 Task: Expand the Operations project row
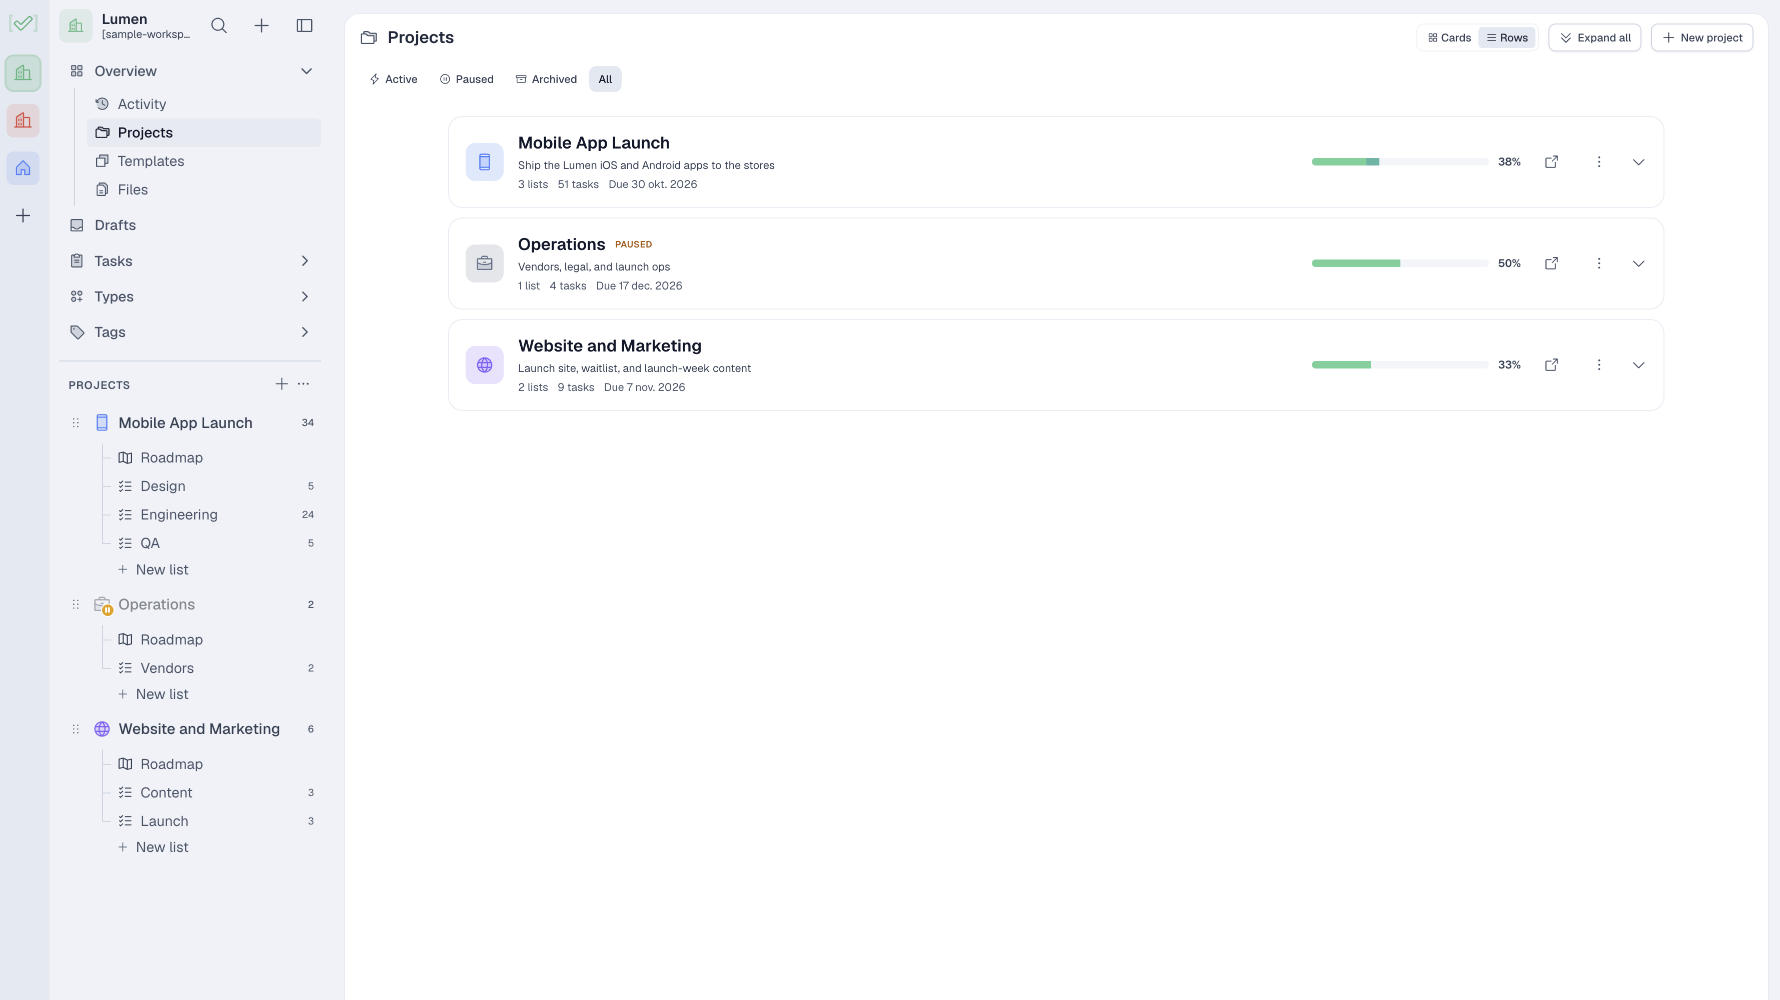coord(1639,264)
